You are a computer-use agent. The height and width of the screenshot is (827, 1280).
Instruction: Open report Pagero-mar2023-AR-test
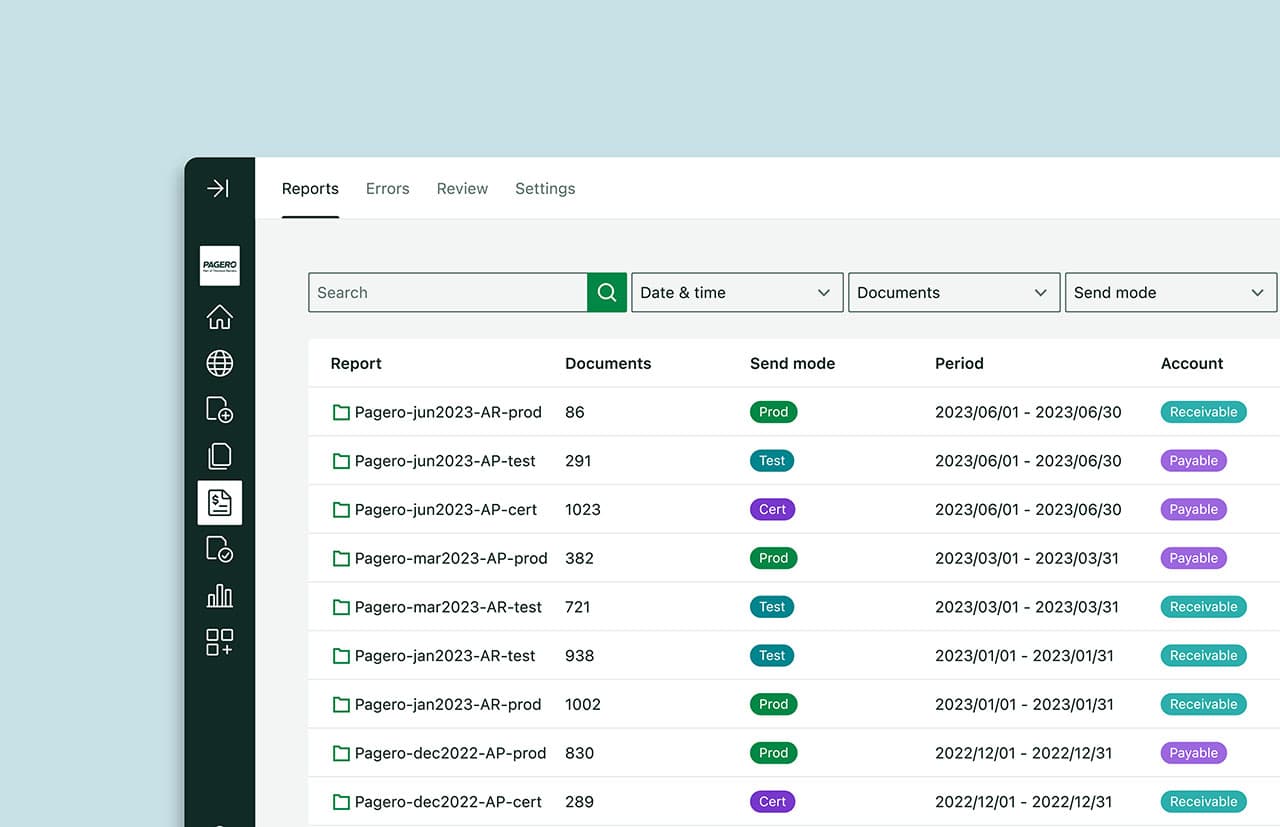(x=448, y=607)
